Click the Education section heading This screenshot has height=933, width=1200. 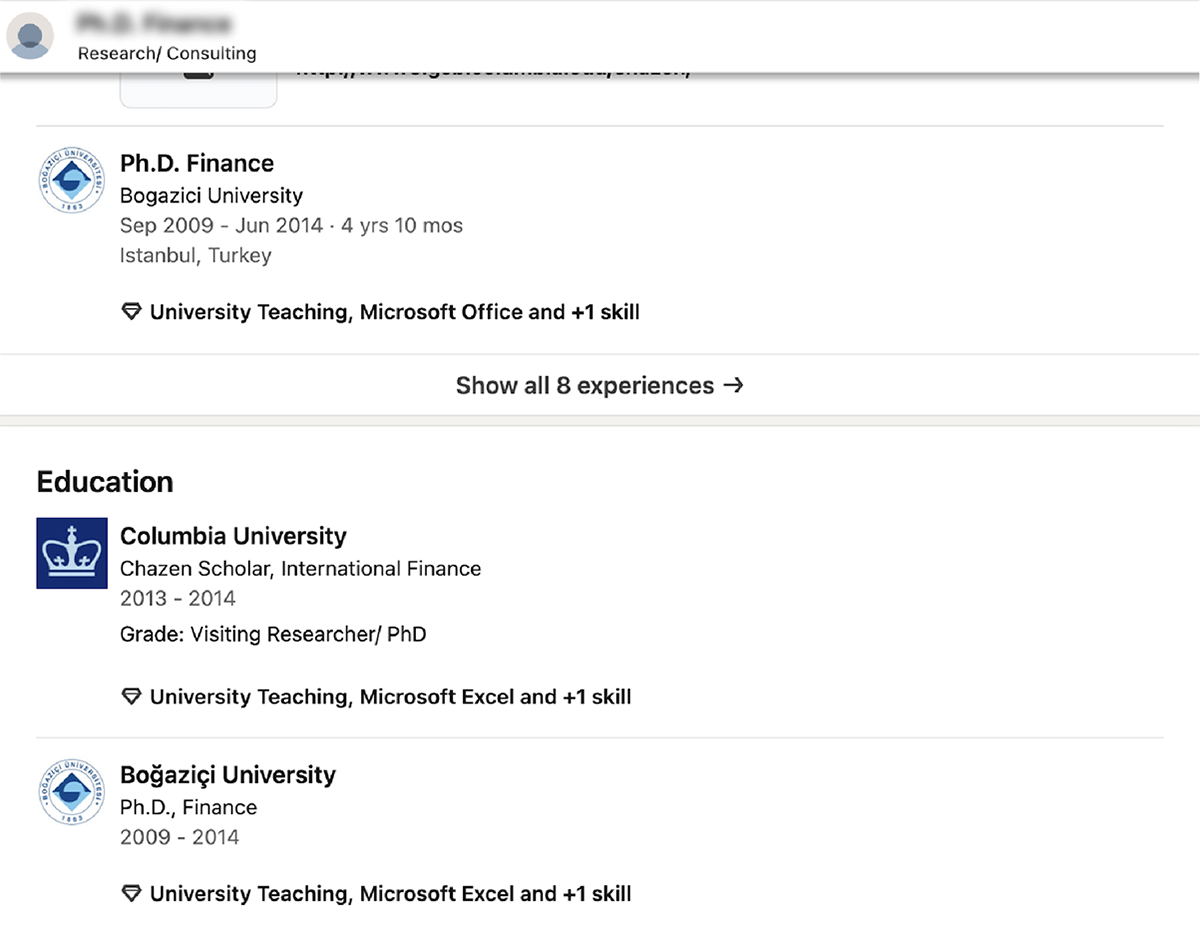tap(105, 482)
